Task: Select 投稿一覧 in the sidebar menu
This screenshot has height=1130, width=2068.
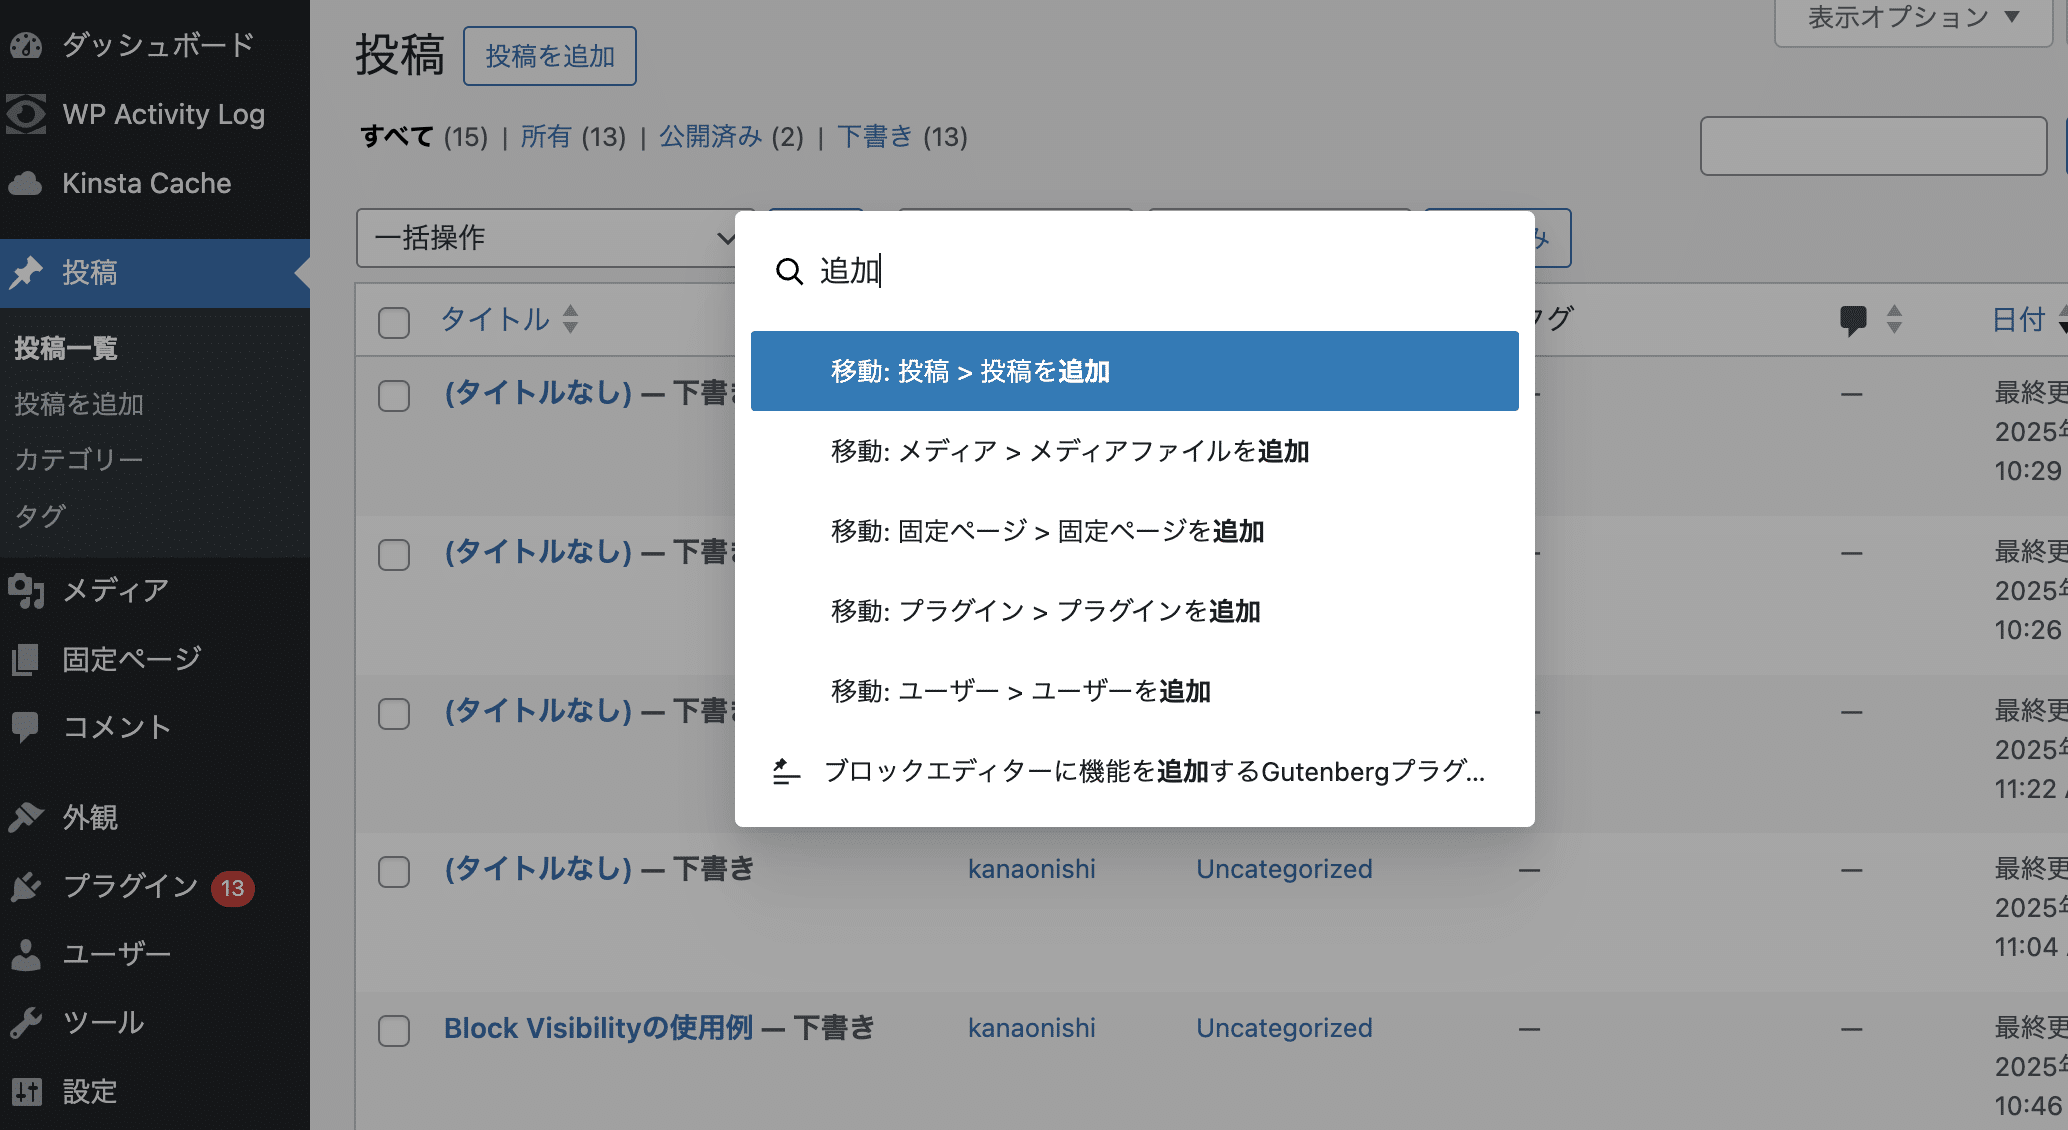Action: tap(66, 348)
